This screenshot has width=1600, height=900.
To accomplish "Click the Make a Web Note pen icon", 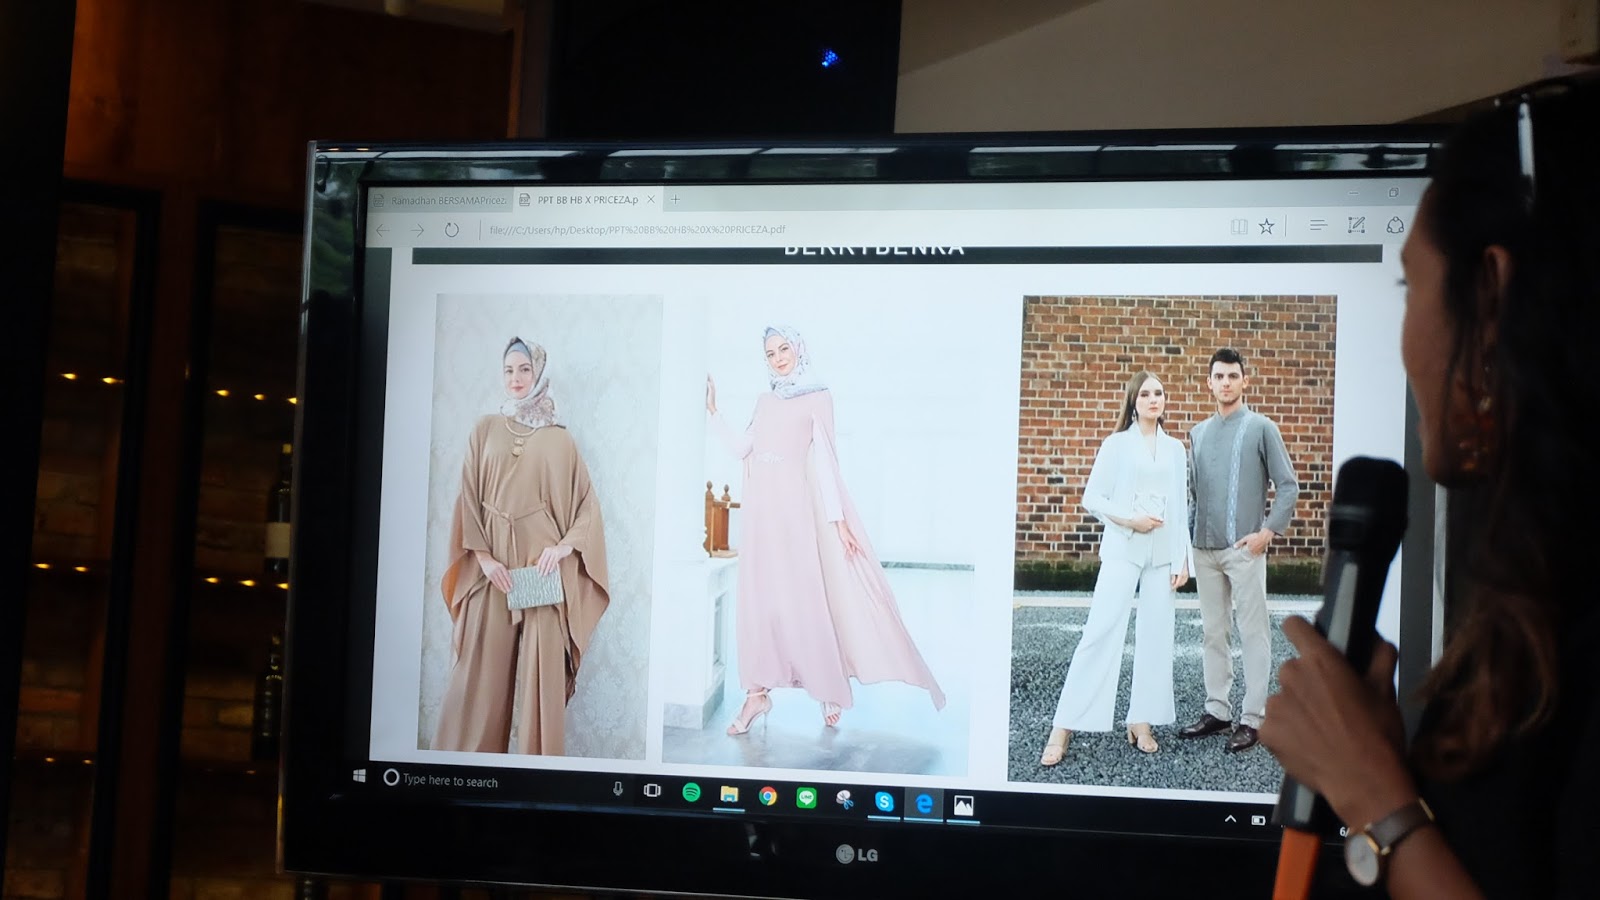I will [x=1356, y=225].
